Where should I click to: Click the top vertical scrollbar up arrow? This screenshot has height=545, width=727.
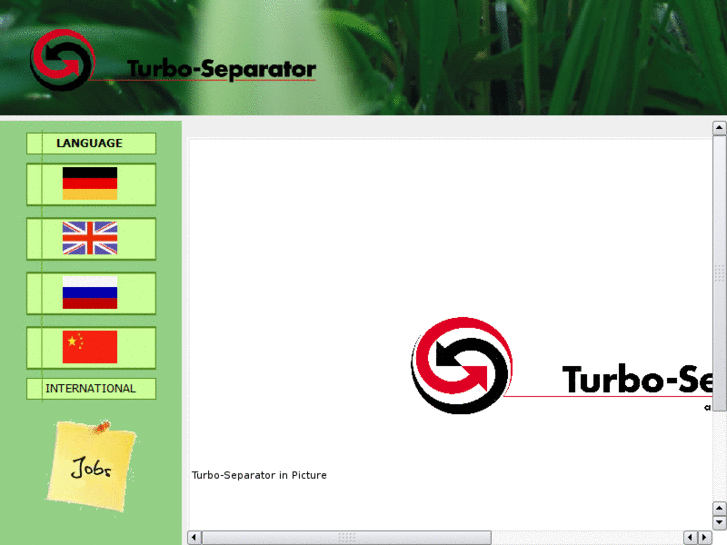(719, 128)
